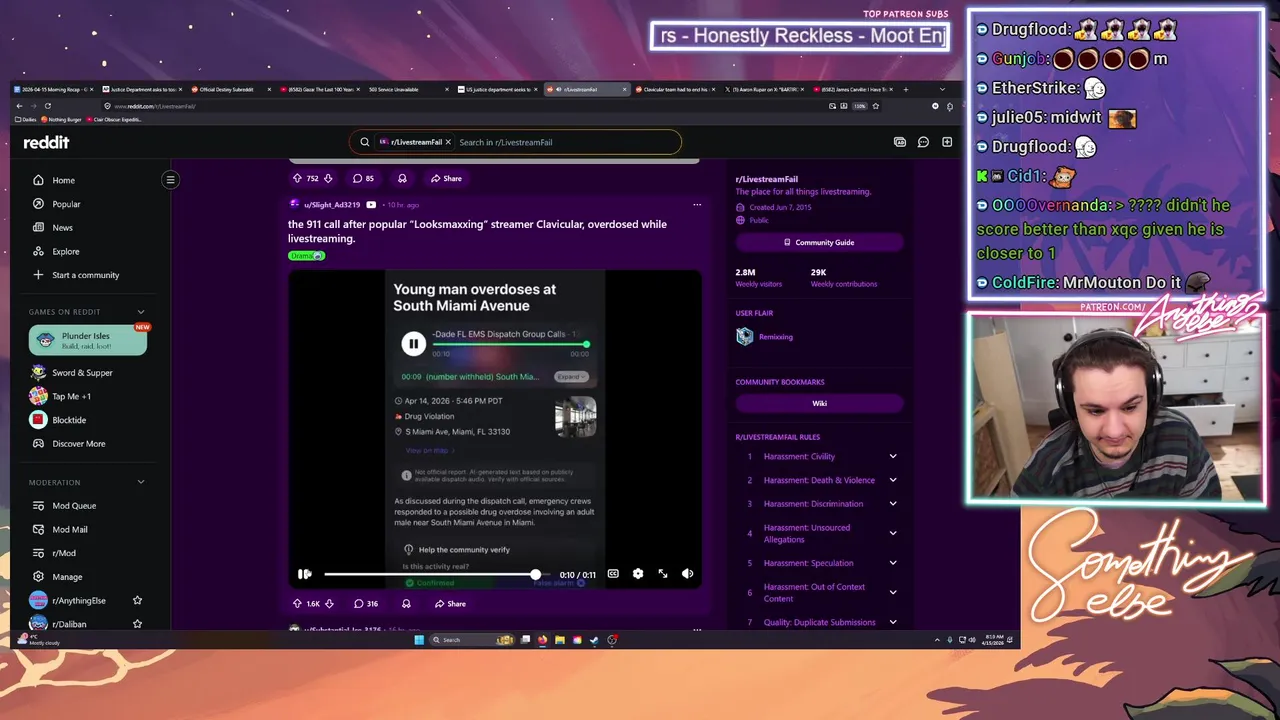Open the 85 comments of upper post
Viewport: 1280px width, 720px height.
pos(363,179)
